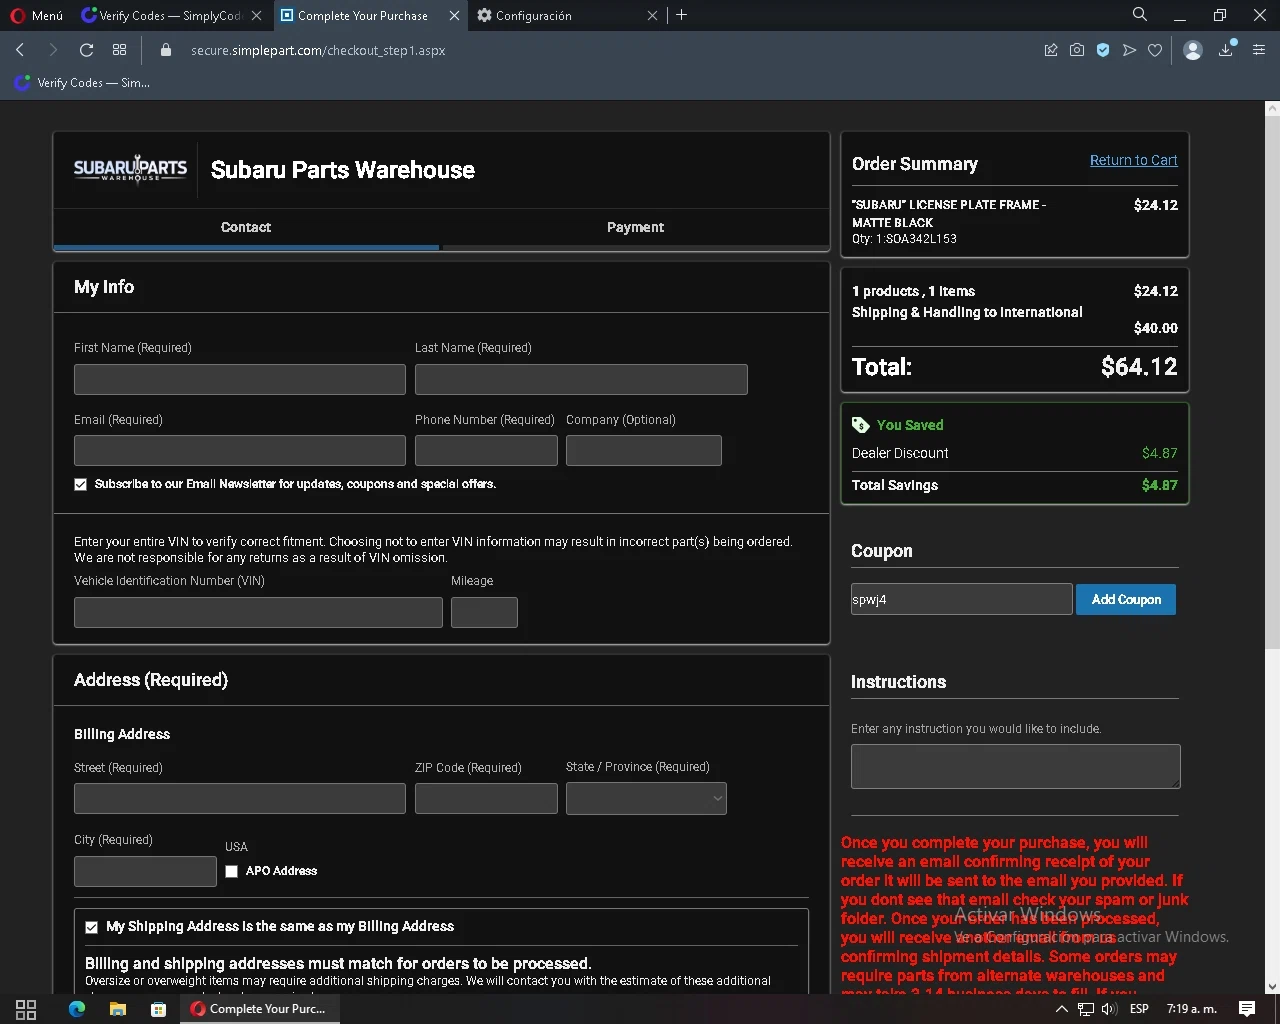Focus the Email input field
The width and height of the screenshot is (1280, 1024).
tap(240, 450)
